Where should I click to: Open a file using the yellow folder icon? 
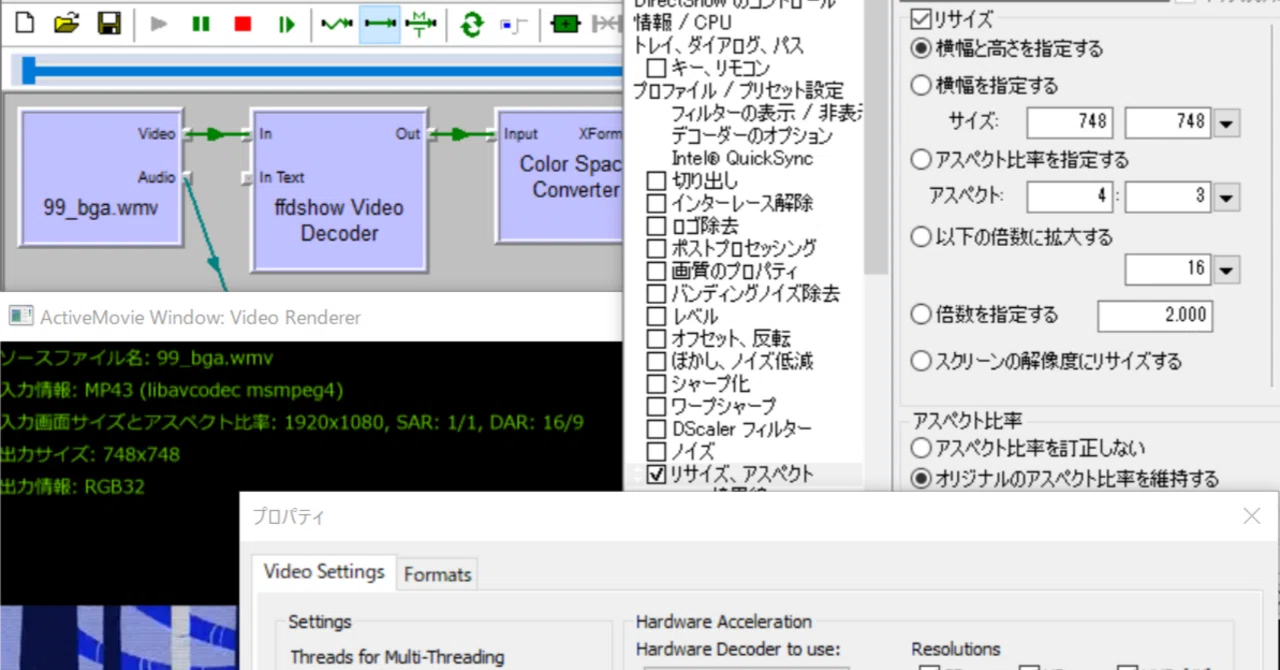tap(66, 23)
